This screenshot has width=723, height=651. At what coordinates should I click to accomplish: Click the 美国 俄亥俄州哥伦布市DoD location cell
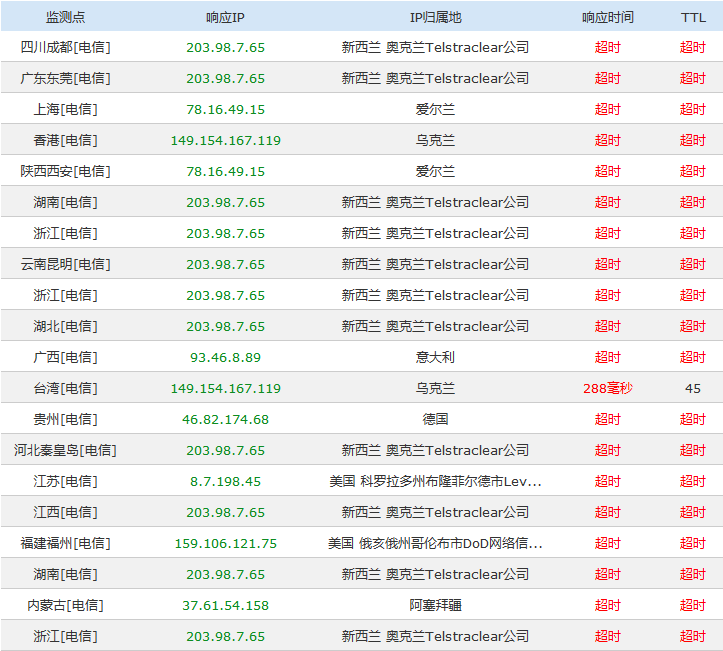[435, 543]
